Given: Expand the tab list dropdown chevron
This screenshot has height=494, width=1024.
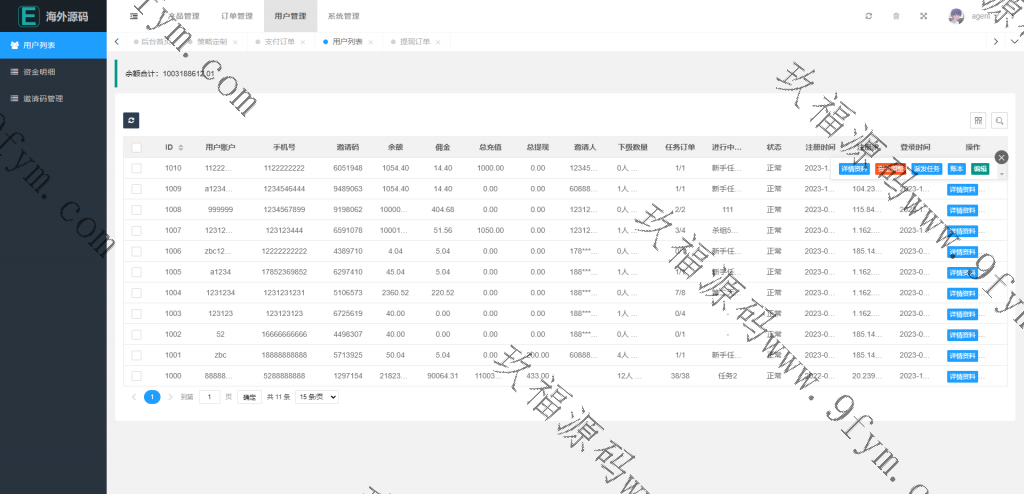Looking at the screenshot, I should (997, 42).
